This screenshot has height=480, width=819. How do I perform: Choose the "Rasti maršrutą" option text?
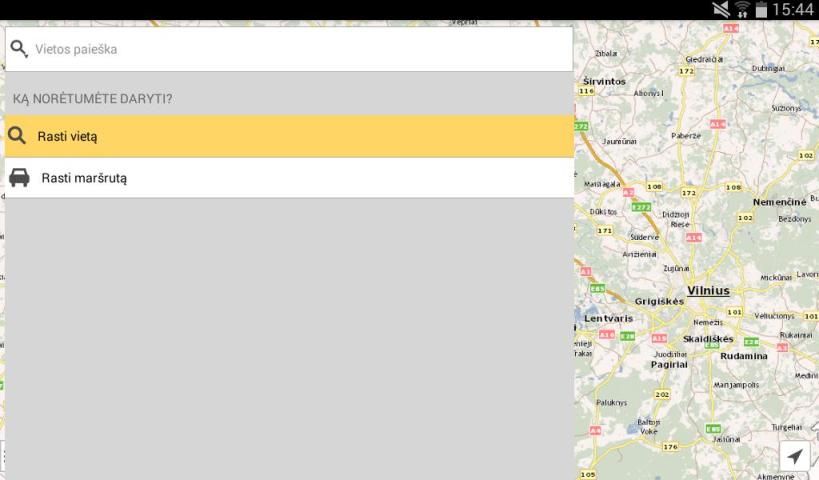(x=84, y=179)
